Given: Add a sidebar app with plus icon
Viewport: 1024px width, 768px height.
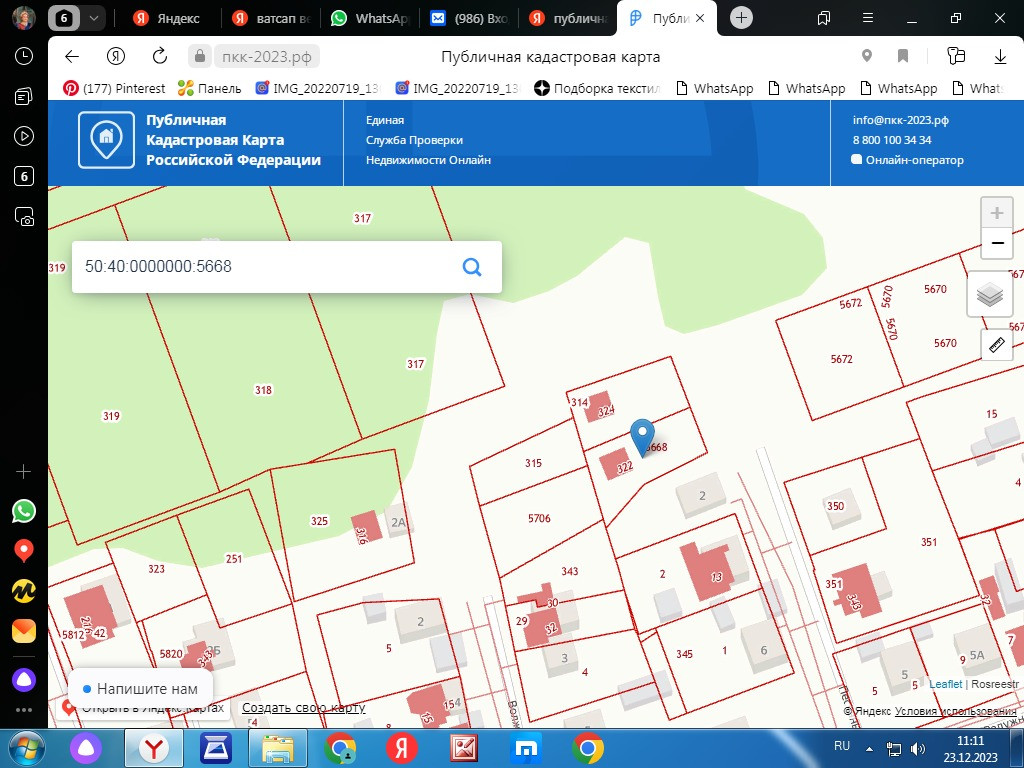Looking at the screenshot, I should 24,472.
